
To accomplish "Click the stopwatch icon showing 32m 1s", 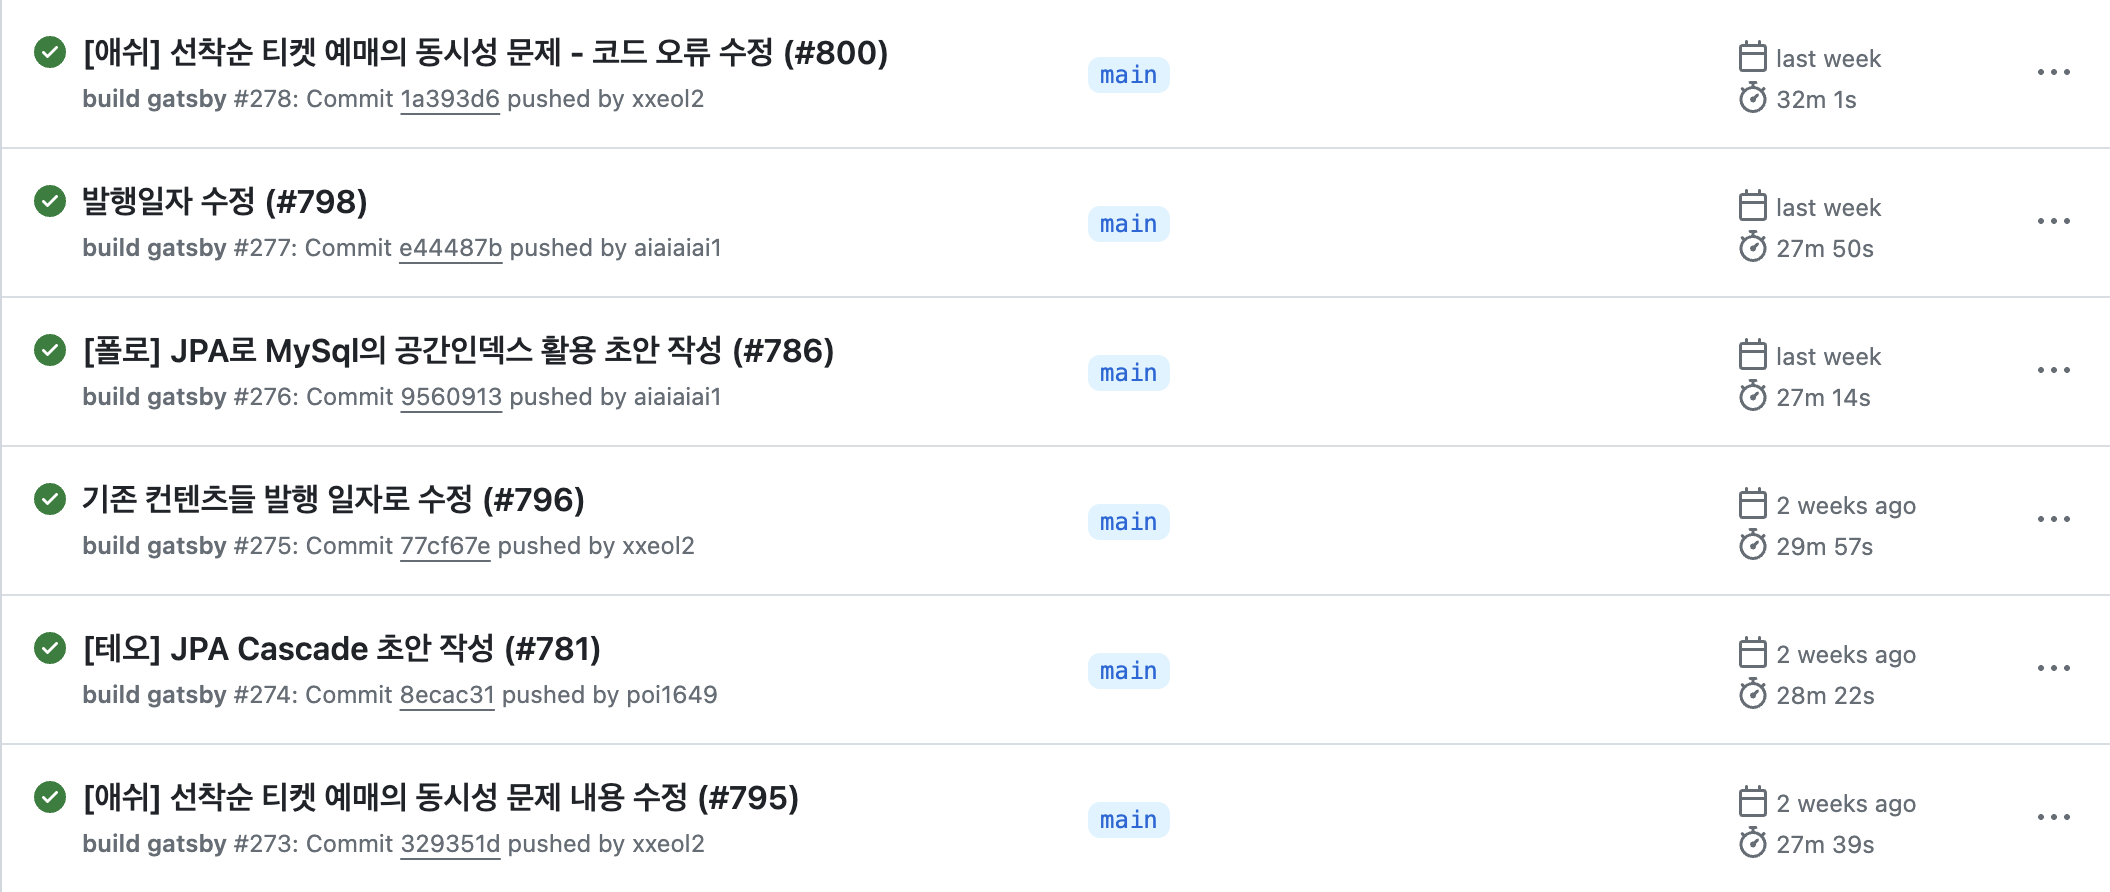I will point(1753,99).
